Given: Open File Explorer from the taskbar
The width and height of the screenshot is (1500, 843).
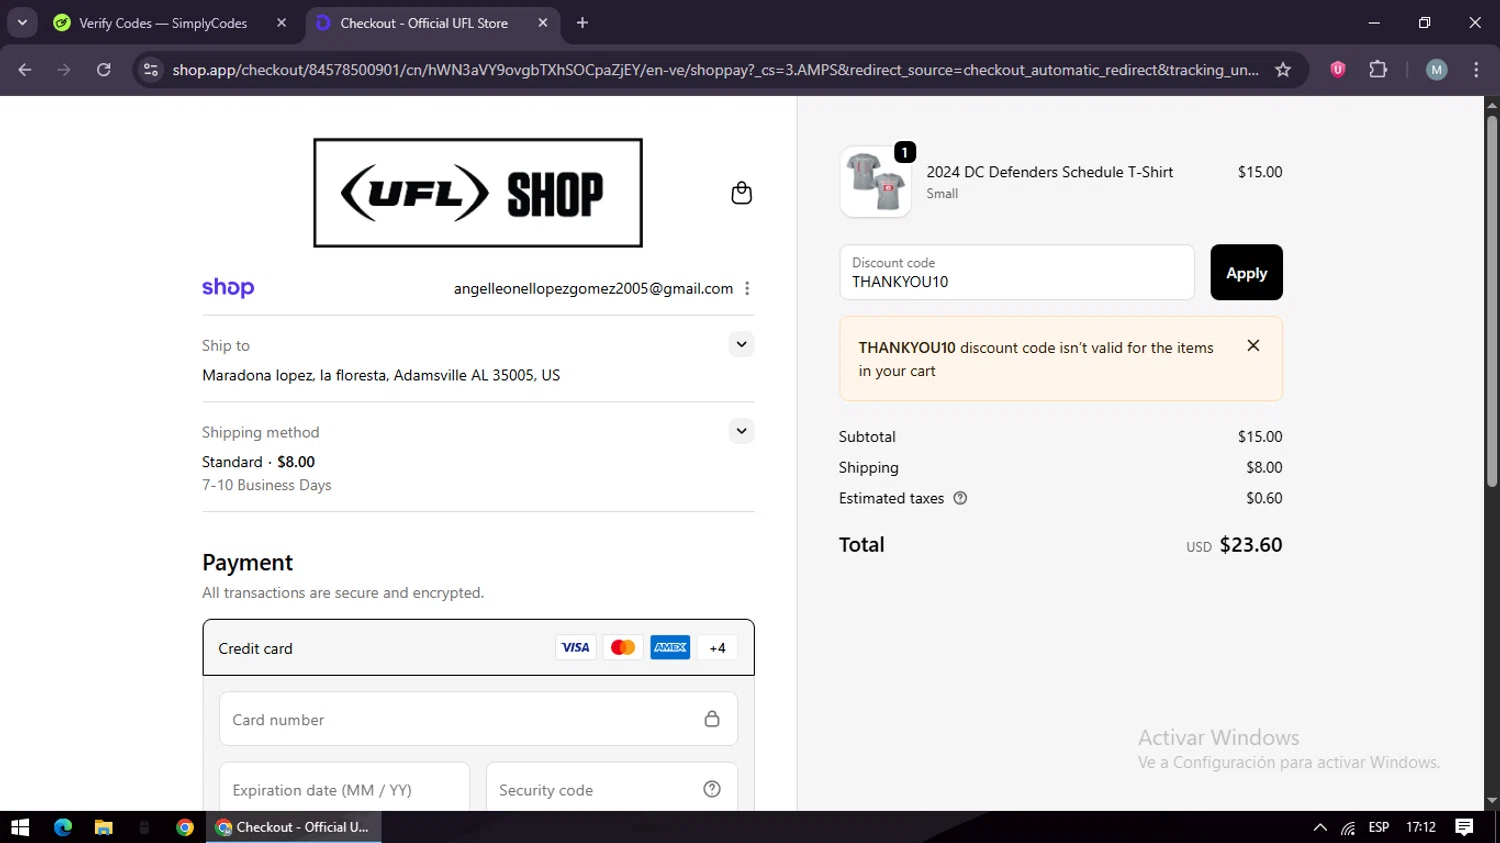Looking at the screenshot, I should [103, 827].
